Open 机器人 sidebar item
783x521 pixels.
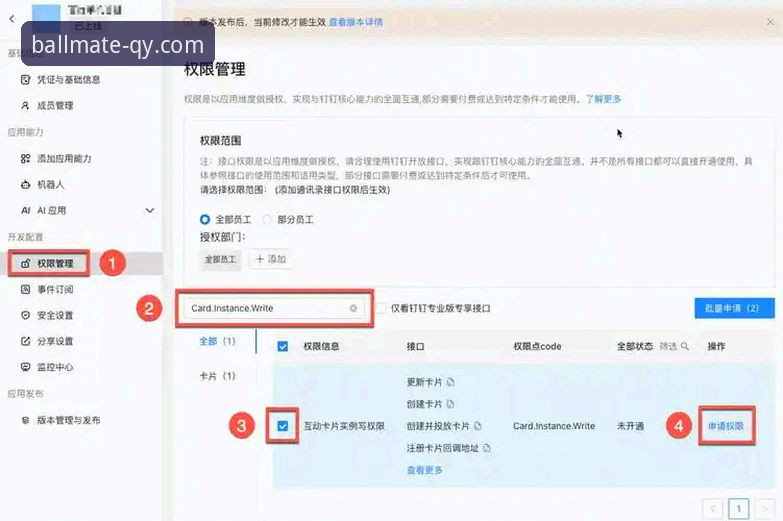pos(42,184)
